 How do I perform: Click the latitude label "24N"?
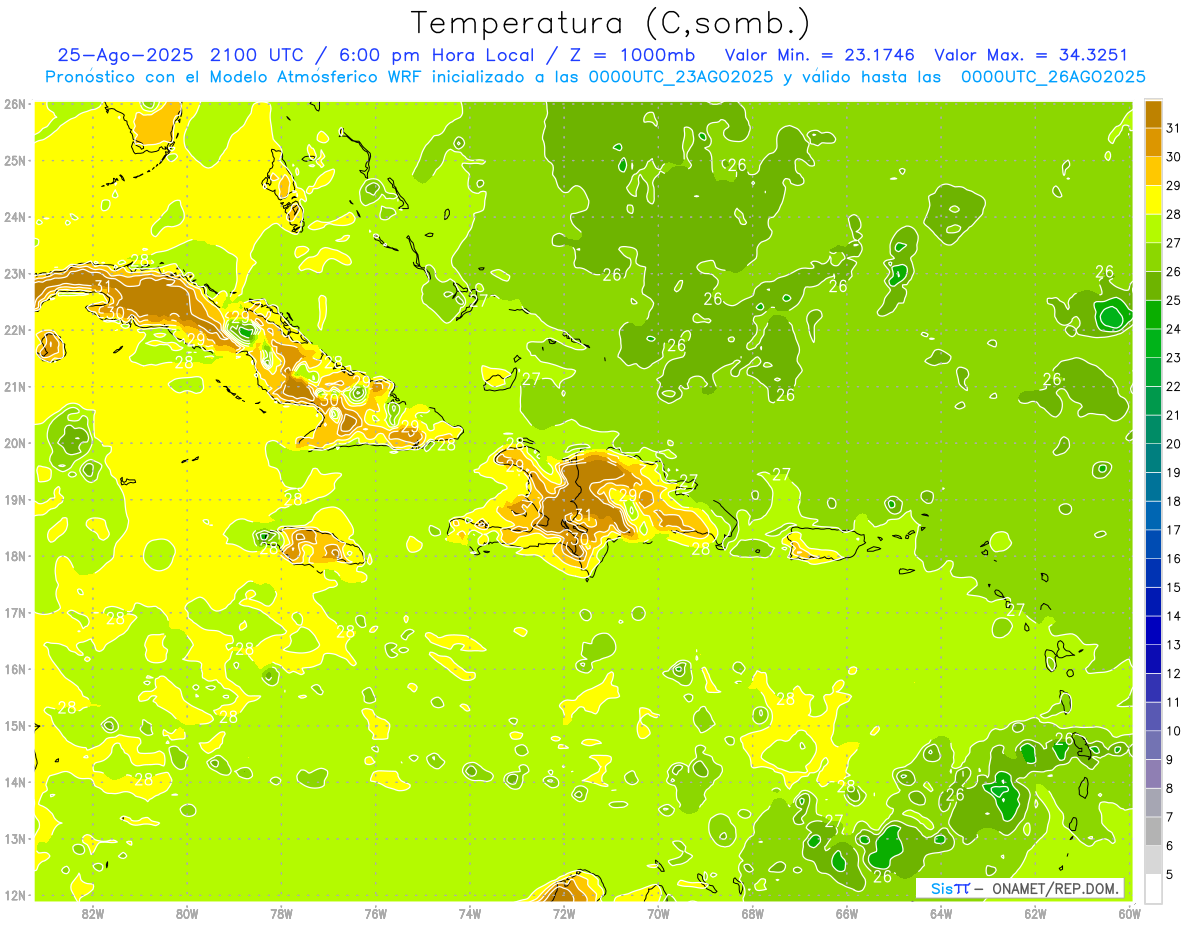point(15,217)
